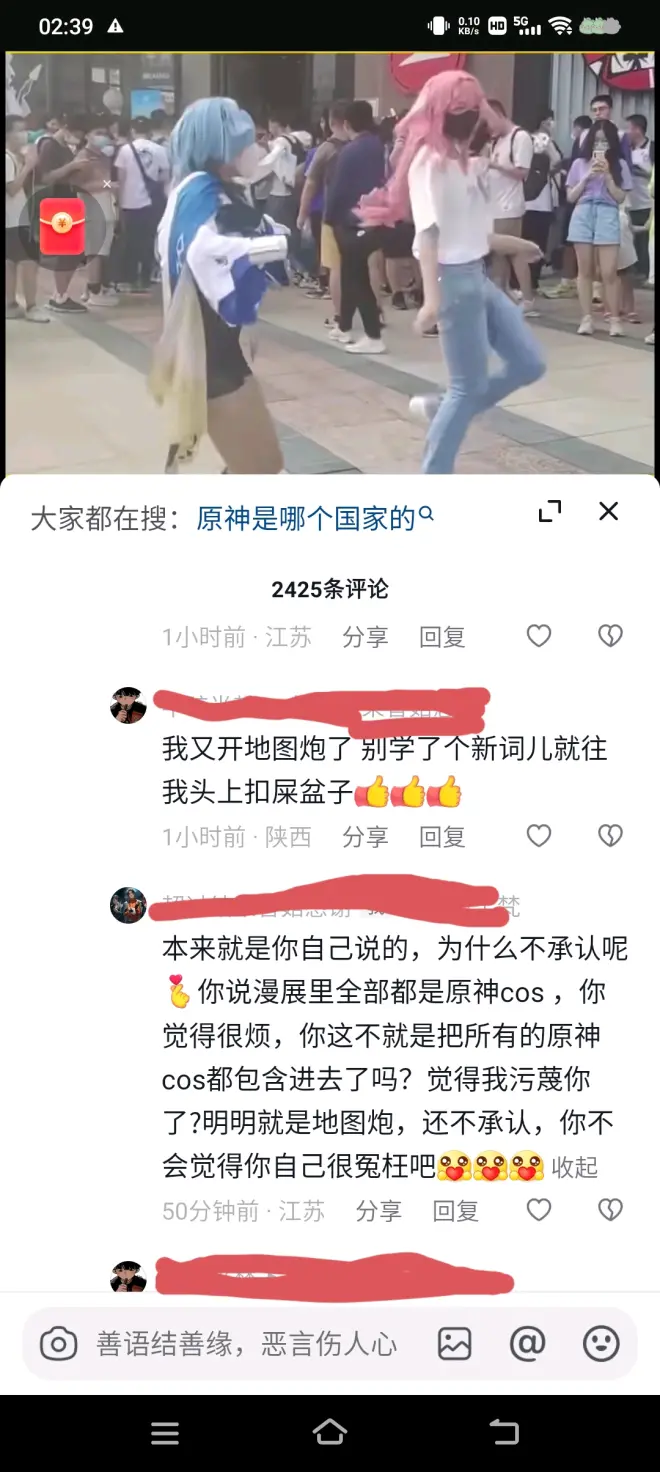Tap the @ mention icon
The height and width of the screenshot is (1472, 660).
(527, 1344)
